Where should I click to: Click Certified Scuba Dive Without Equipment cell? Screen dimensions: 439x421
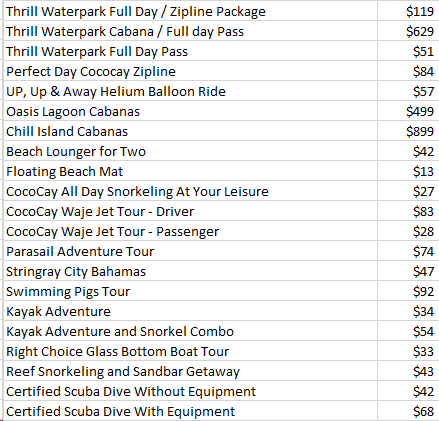click(x=190, y=391)
